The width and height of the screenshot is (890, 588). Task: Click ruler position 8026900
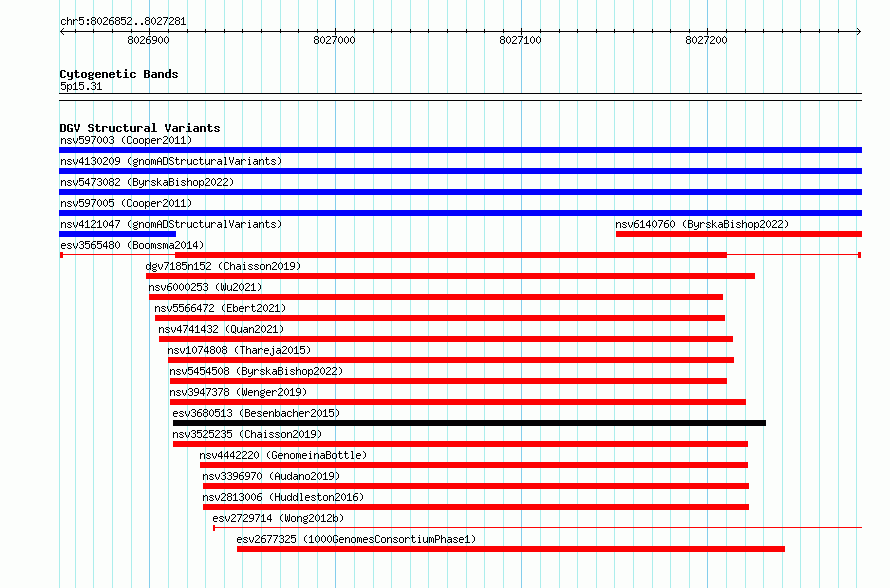(148, 40)
